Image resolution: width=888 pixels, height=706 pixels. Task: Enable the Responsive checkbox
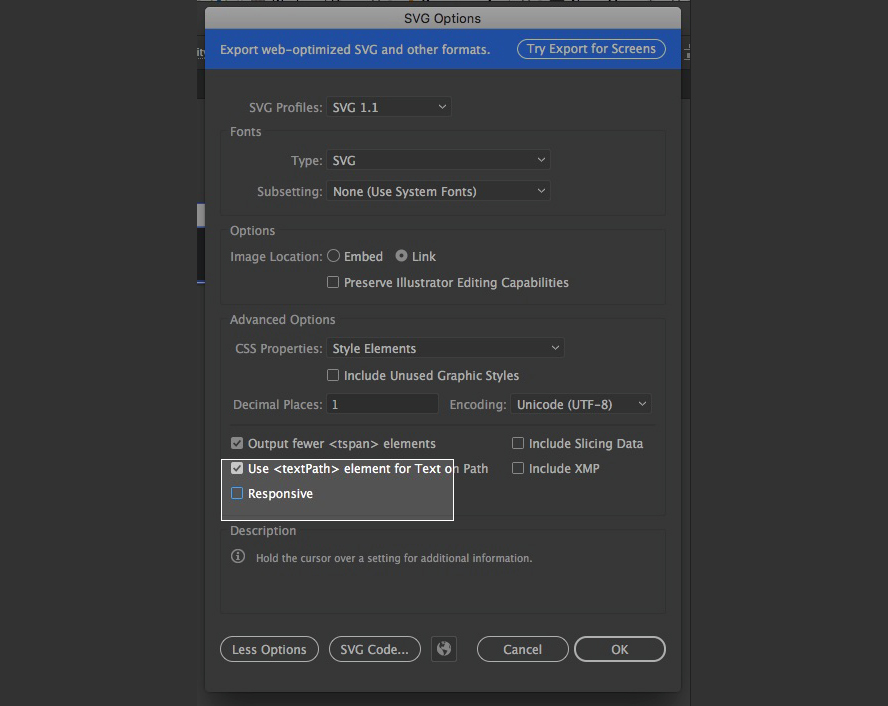(x=238, y=493)
